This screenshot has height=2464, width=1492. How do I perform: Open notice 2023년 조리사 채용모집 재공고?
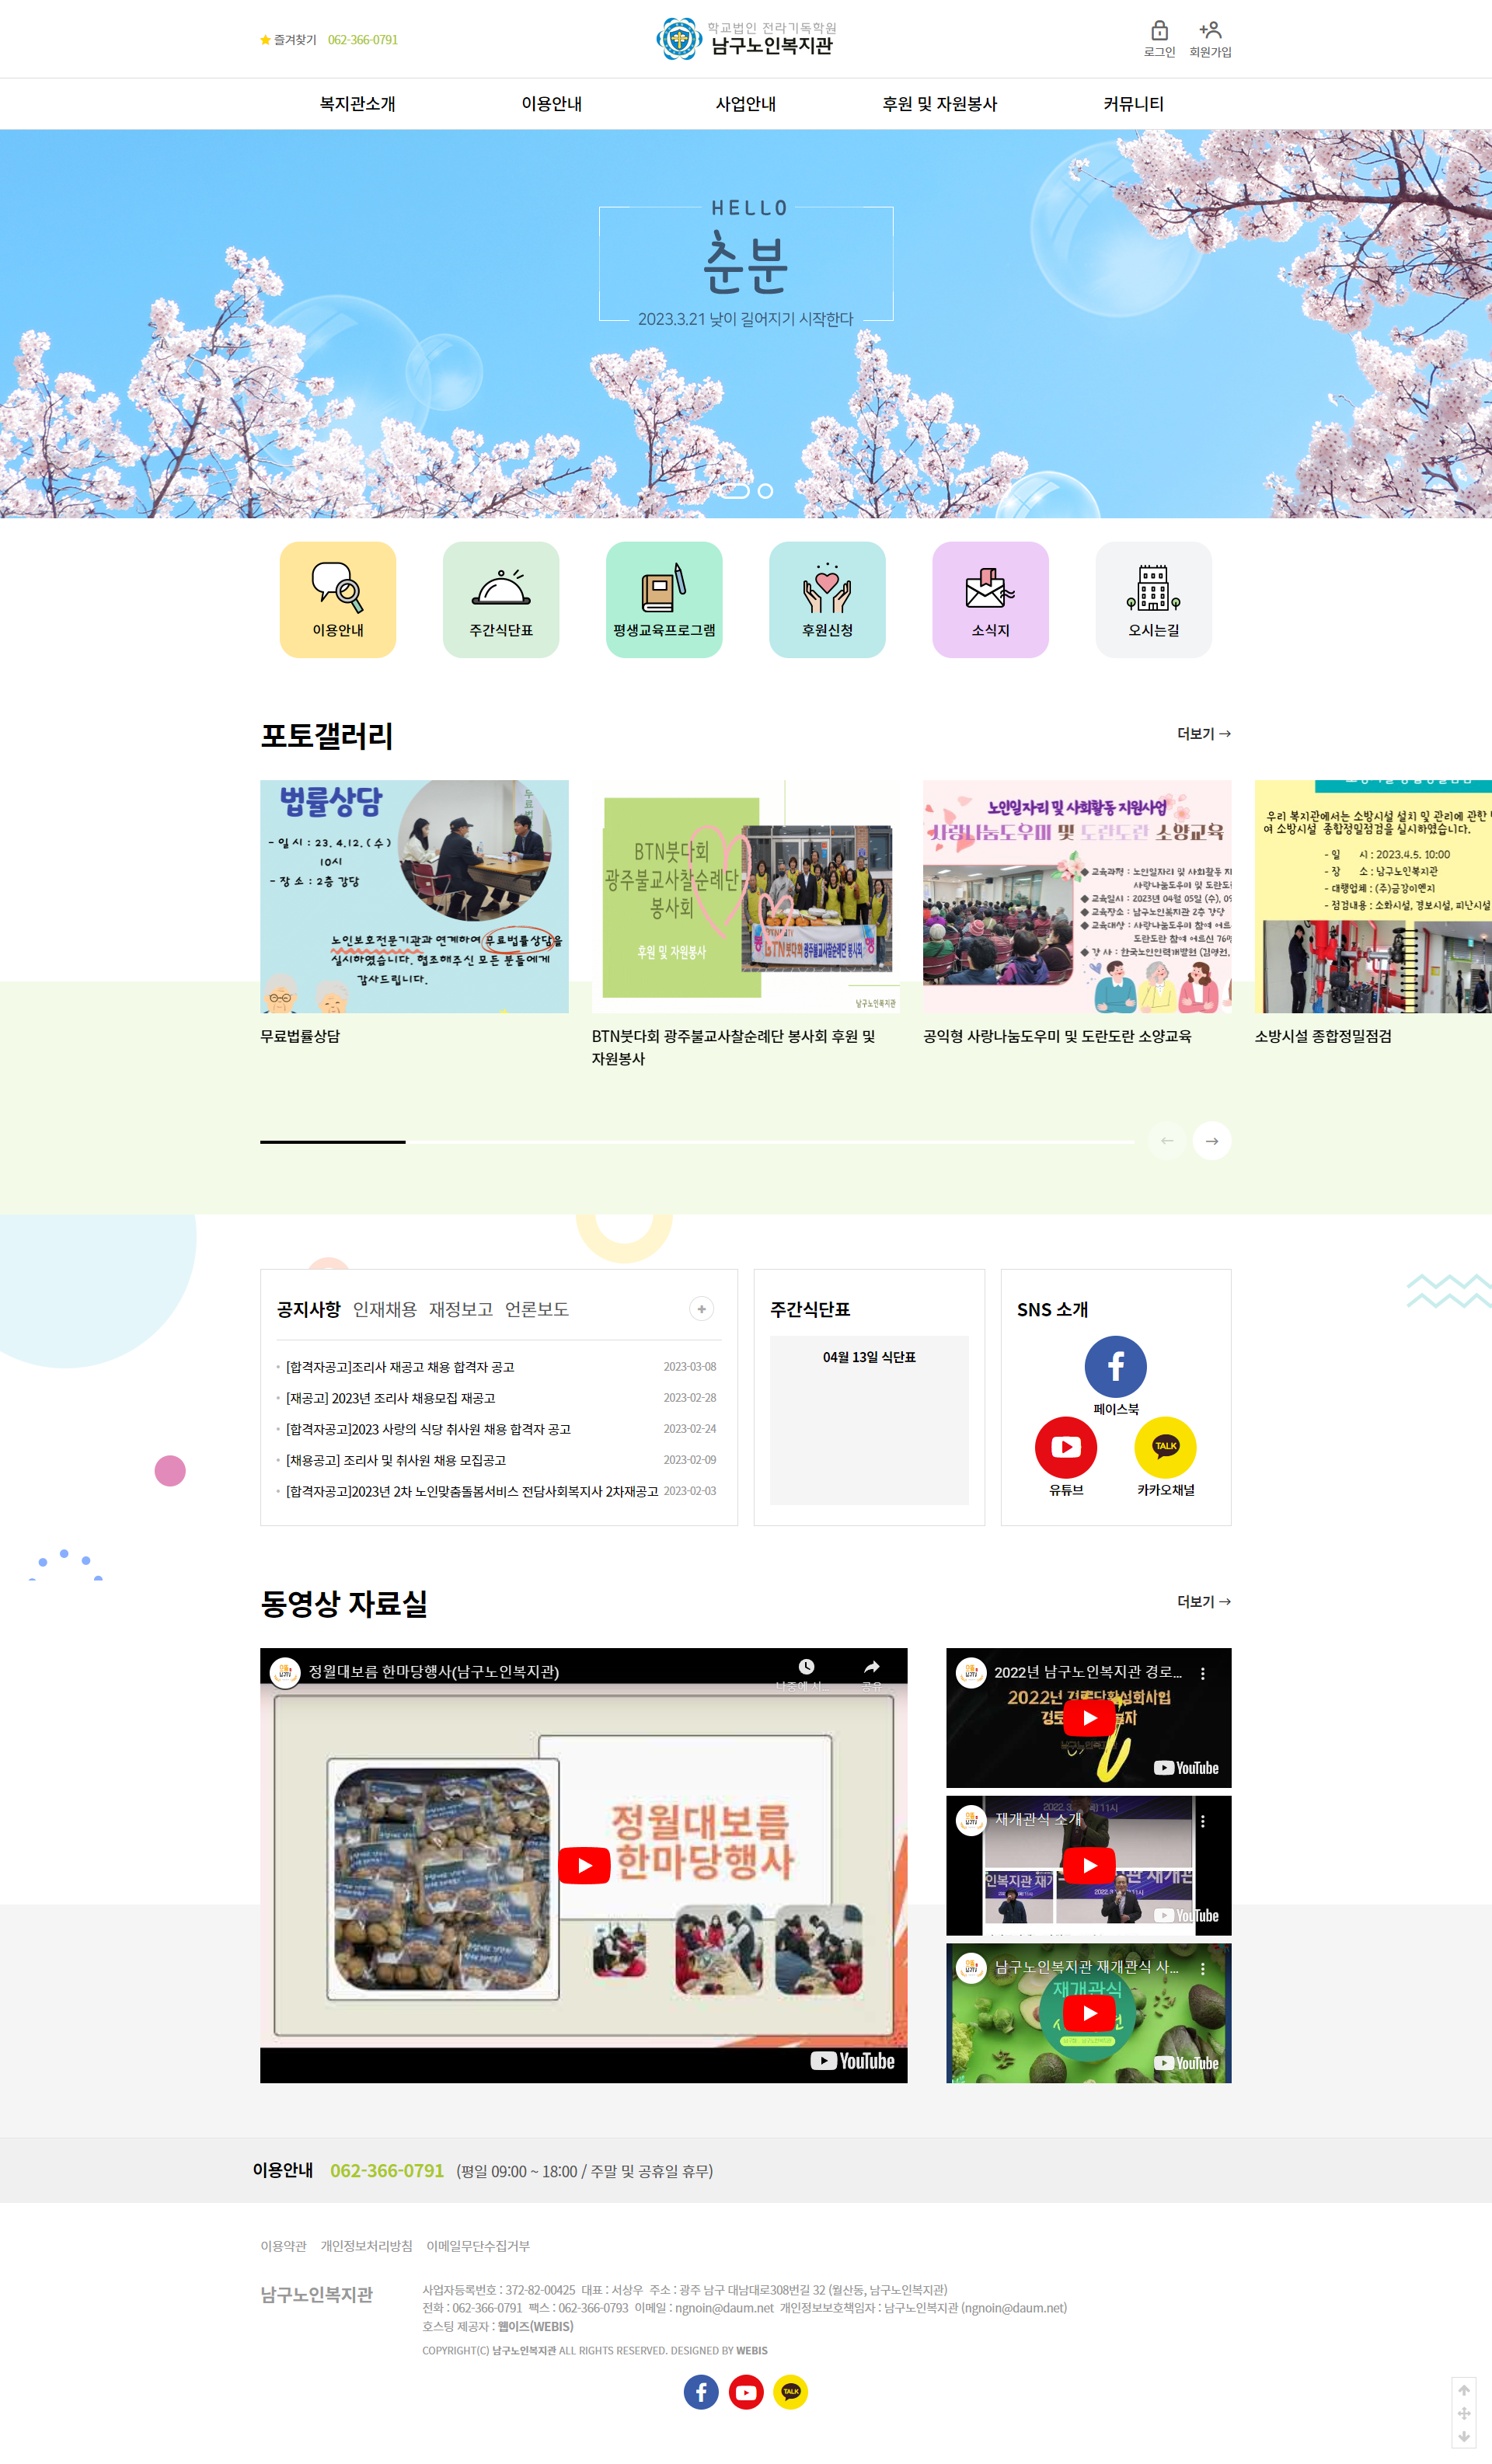tap(391, 1398)
